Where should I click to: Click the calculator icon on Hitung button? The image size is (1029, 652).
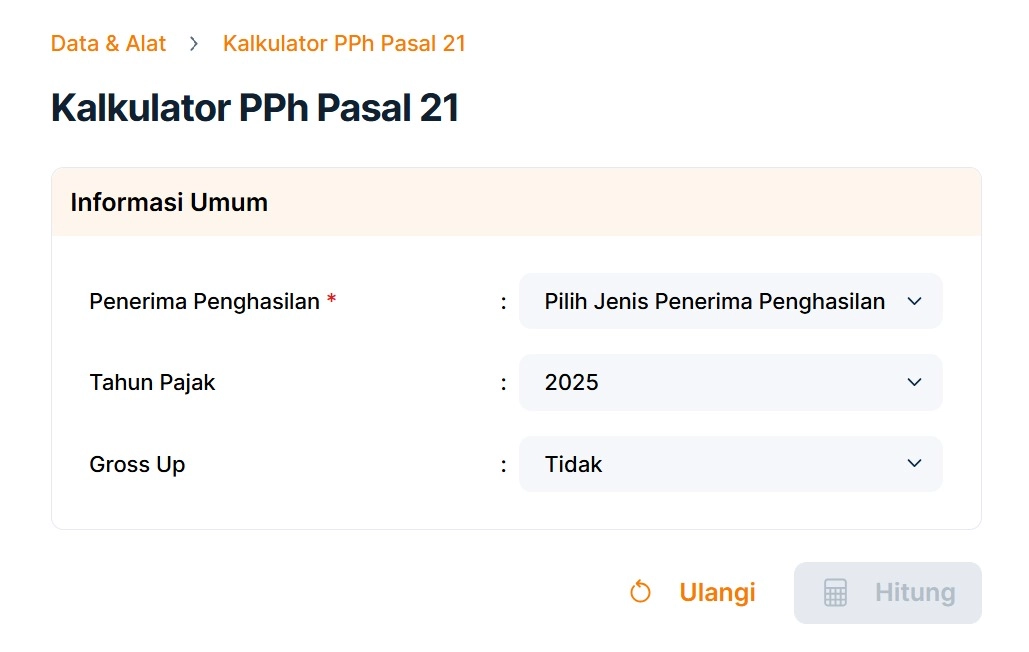tap(835, 593)
